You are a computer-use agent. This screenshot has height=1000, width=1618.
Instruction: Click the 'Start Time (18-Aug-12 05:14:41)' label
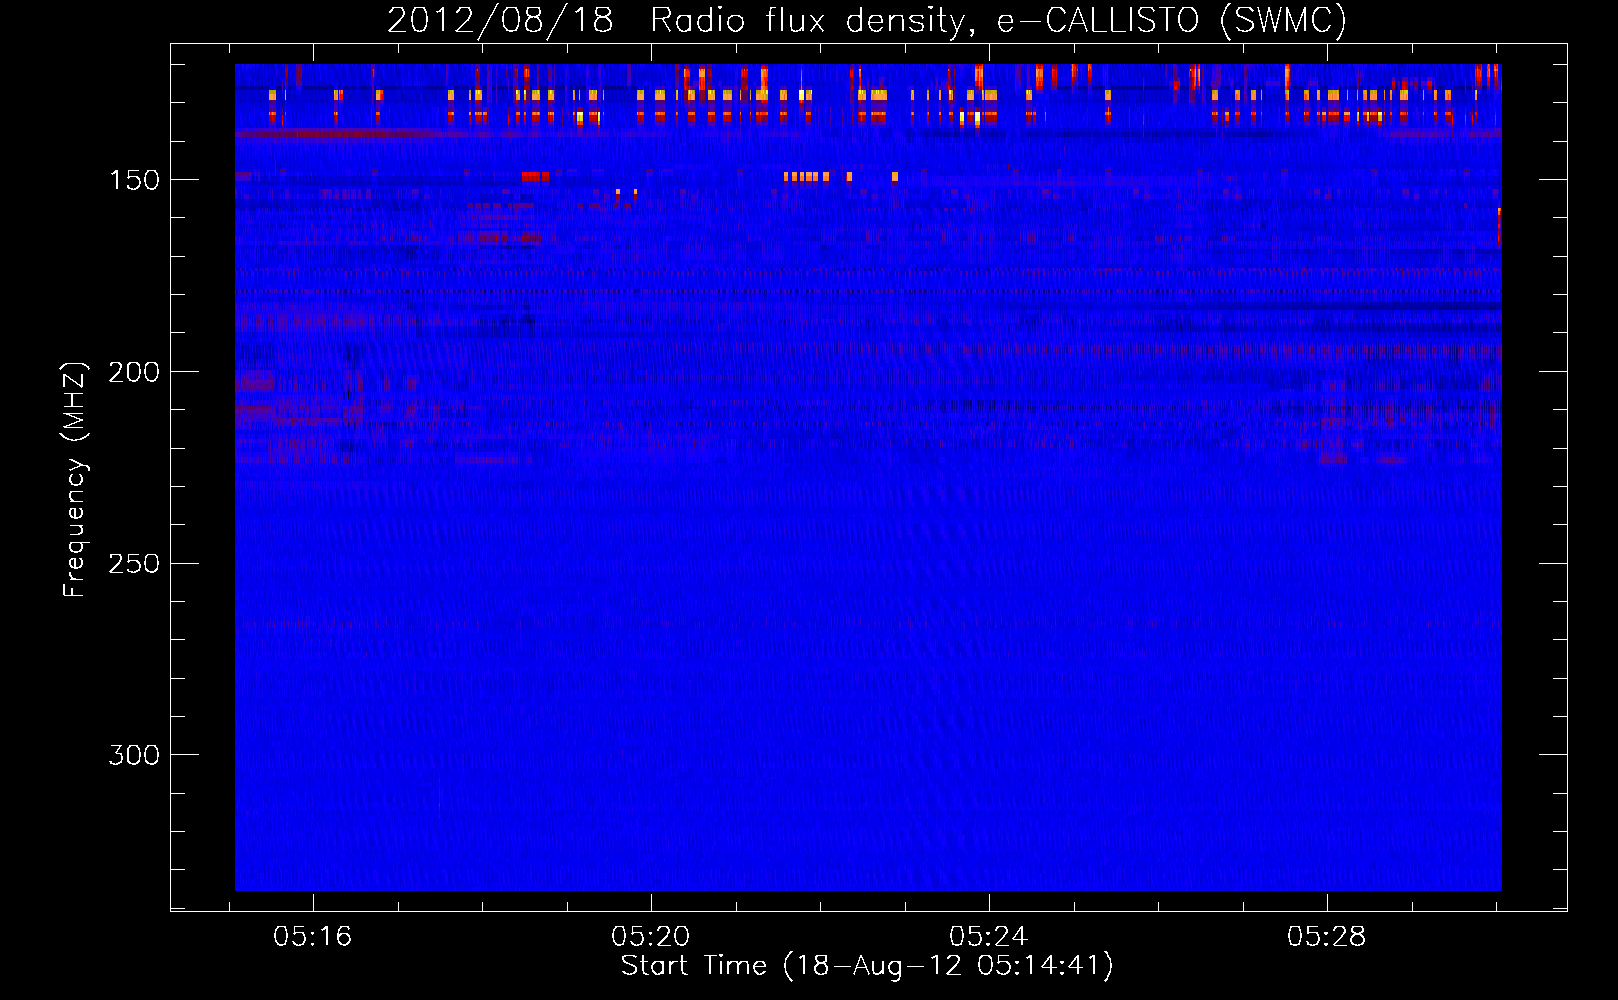[x=867, y=966]
